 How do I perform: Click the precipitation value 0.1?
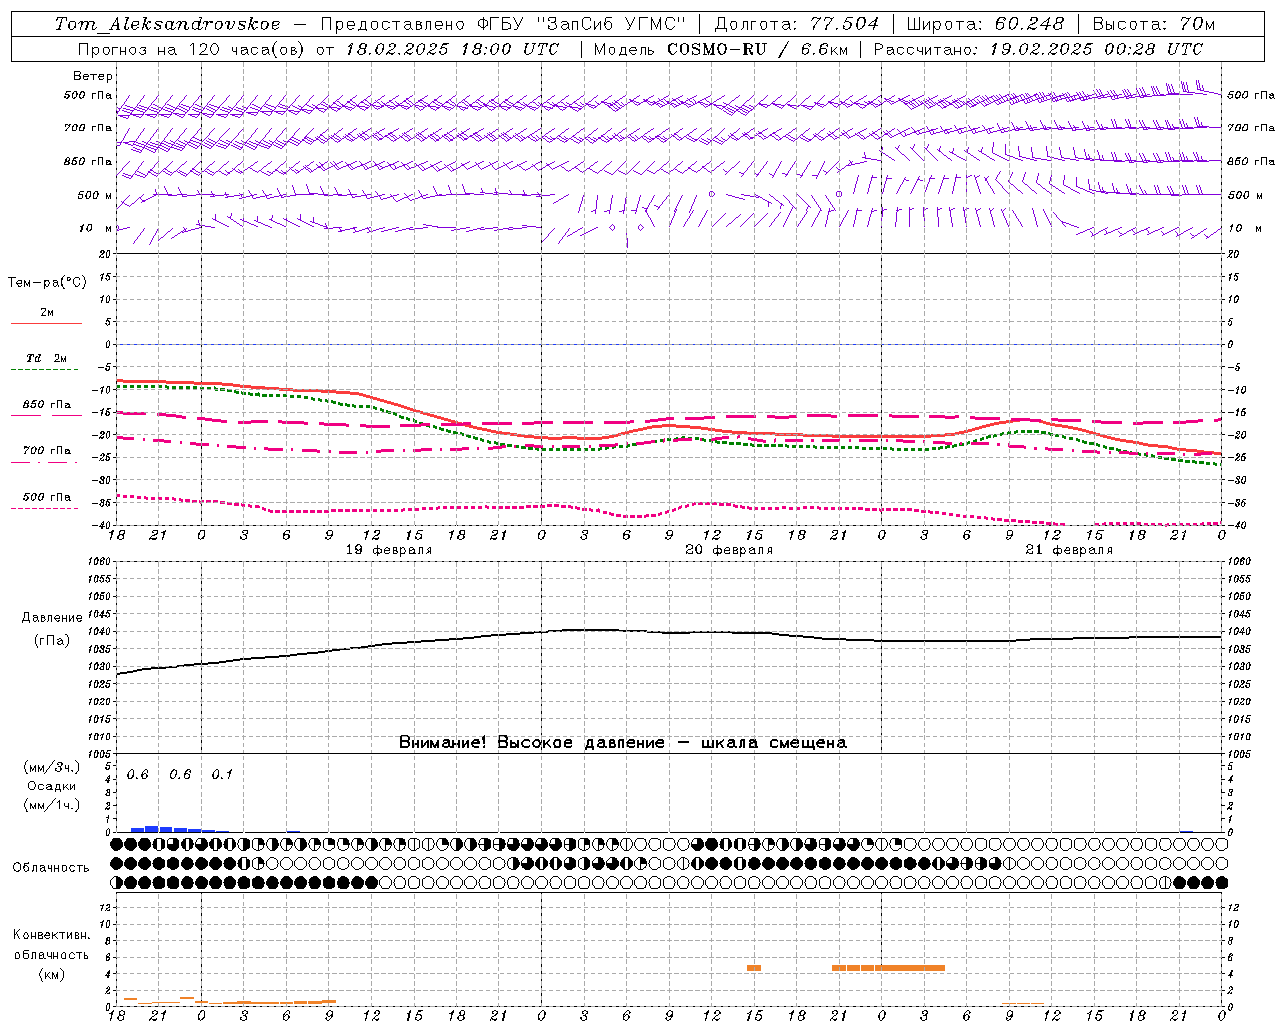[222, 774]
